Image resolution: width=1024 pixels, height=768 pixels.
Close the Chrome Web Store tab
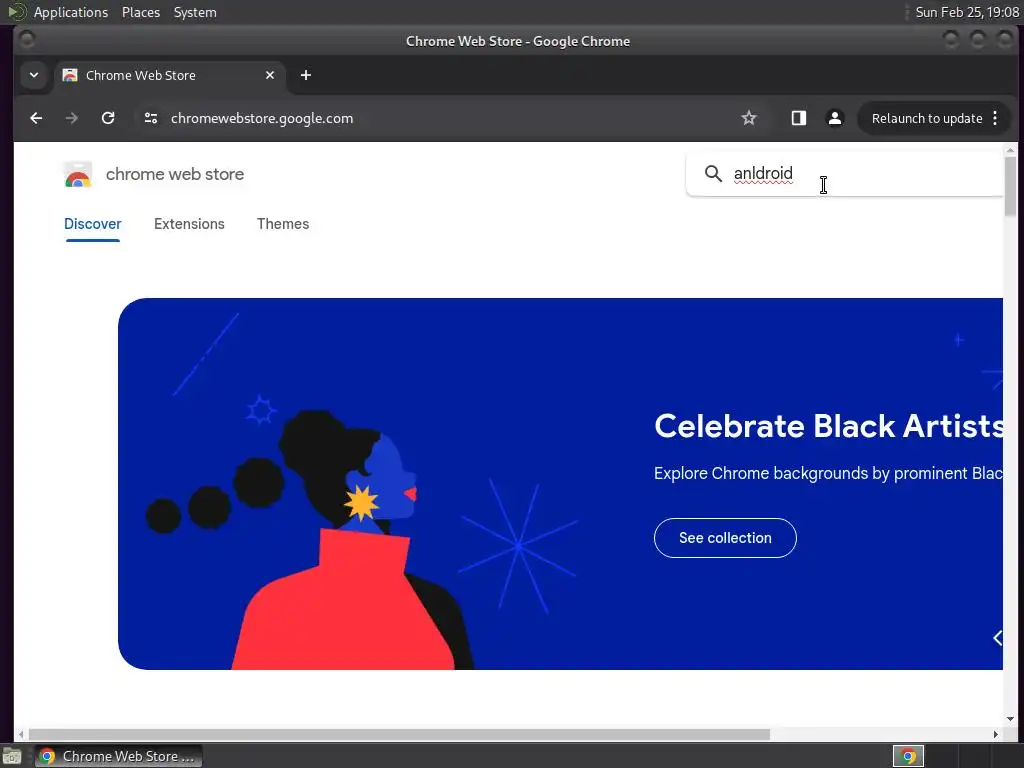tap(270, 75)
